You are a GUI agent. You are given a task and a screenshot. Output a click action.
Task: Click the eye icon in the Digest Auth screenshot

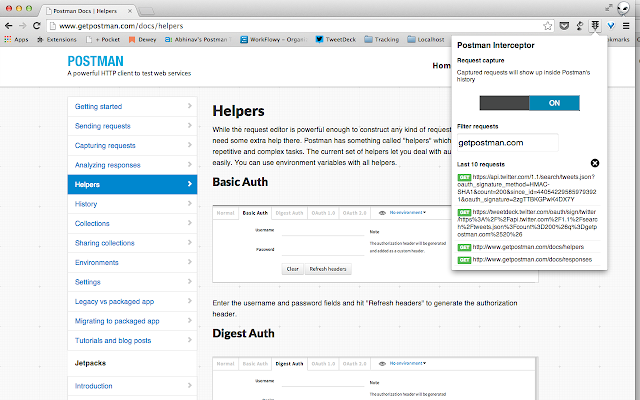tap(382, 364)
